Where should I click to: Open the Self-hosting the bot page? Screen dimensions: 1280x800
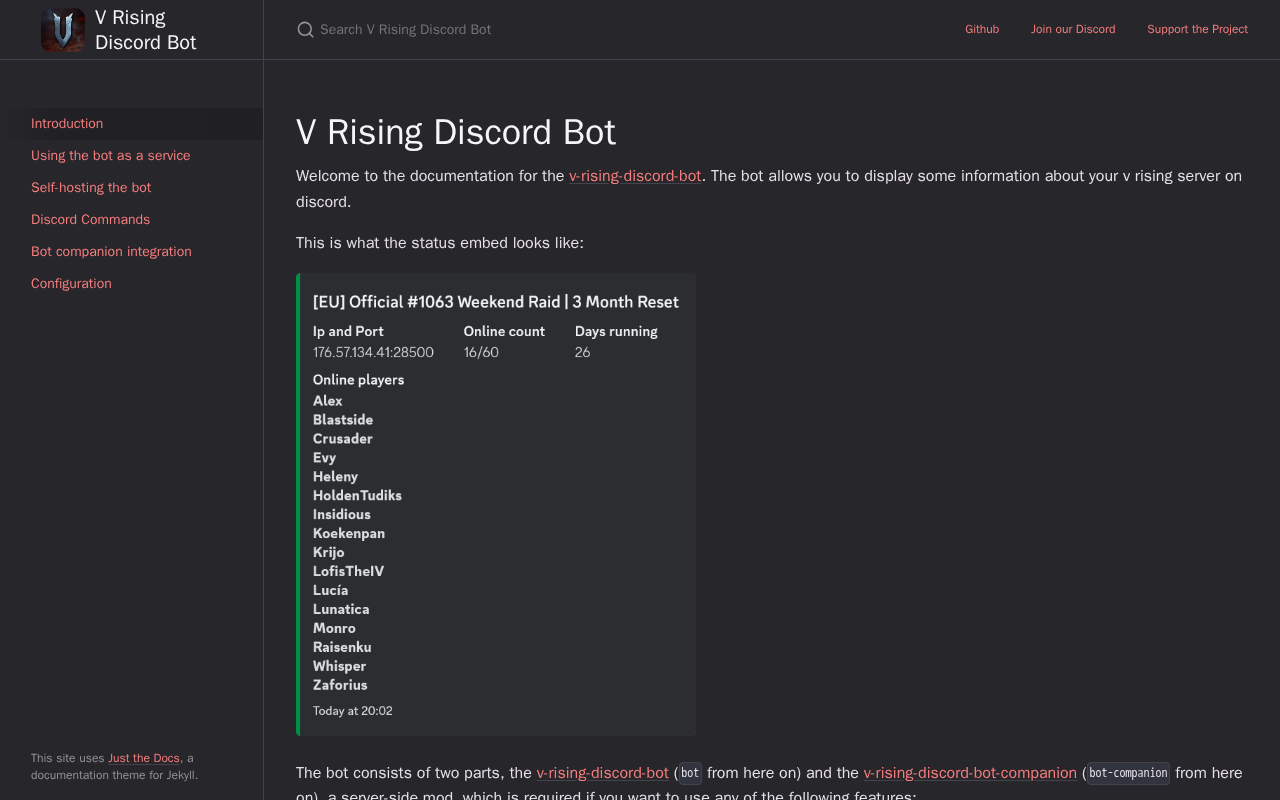point(132,188)
